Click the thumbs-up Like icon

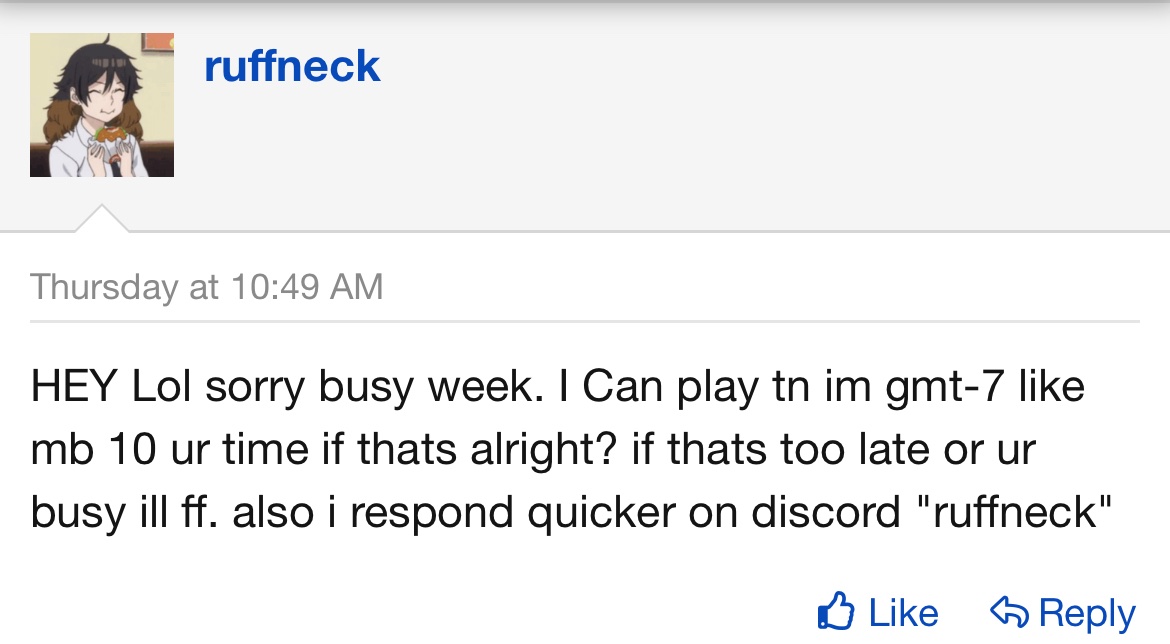pyautogui.click(x=836, y=611)
